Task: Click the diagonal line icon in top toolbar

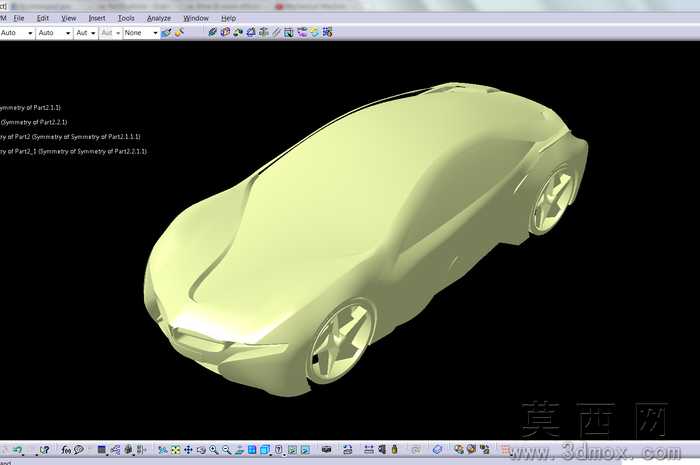Action: (x=276, y=32)
